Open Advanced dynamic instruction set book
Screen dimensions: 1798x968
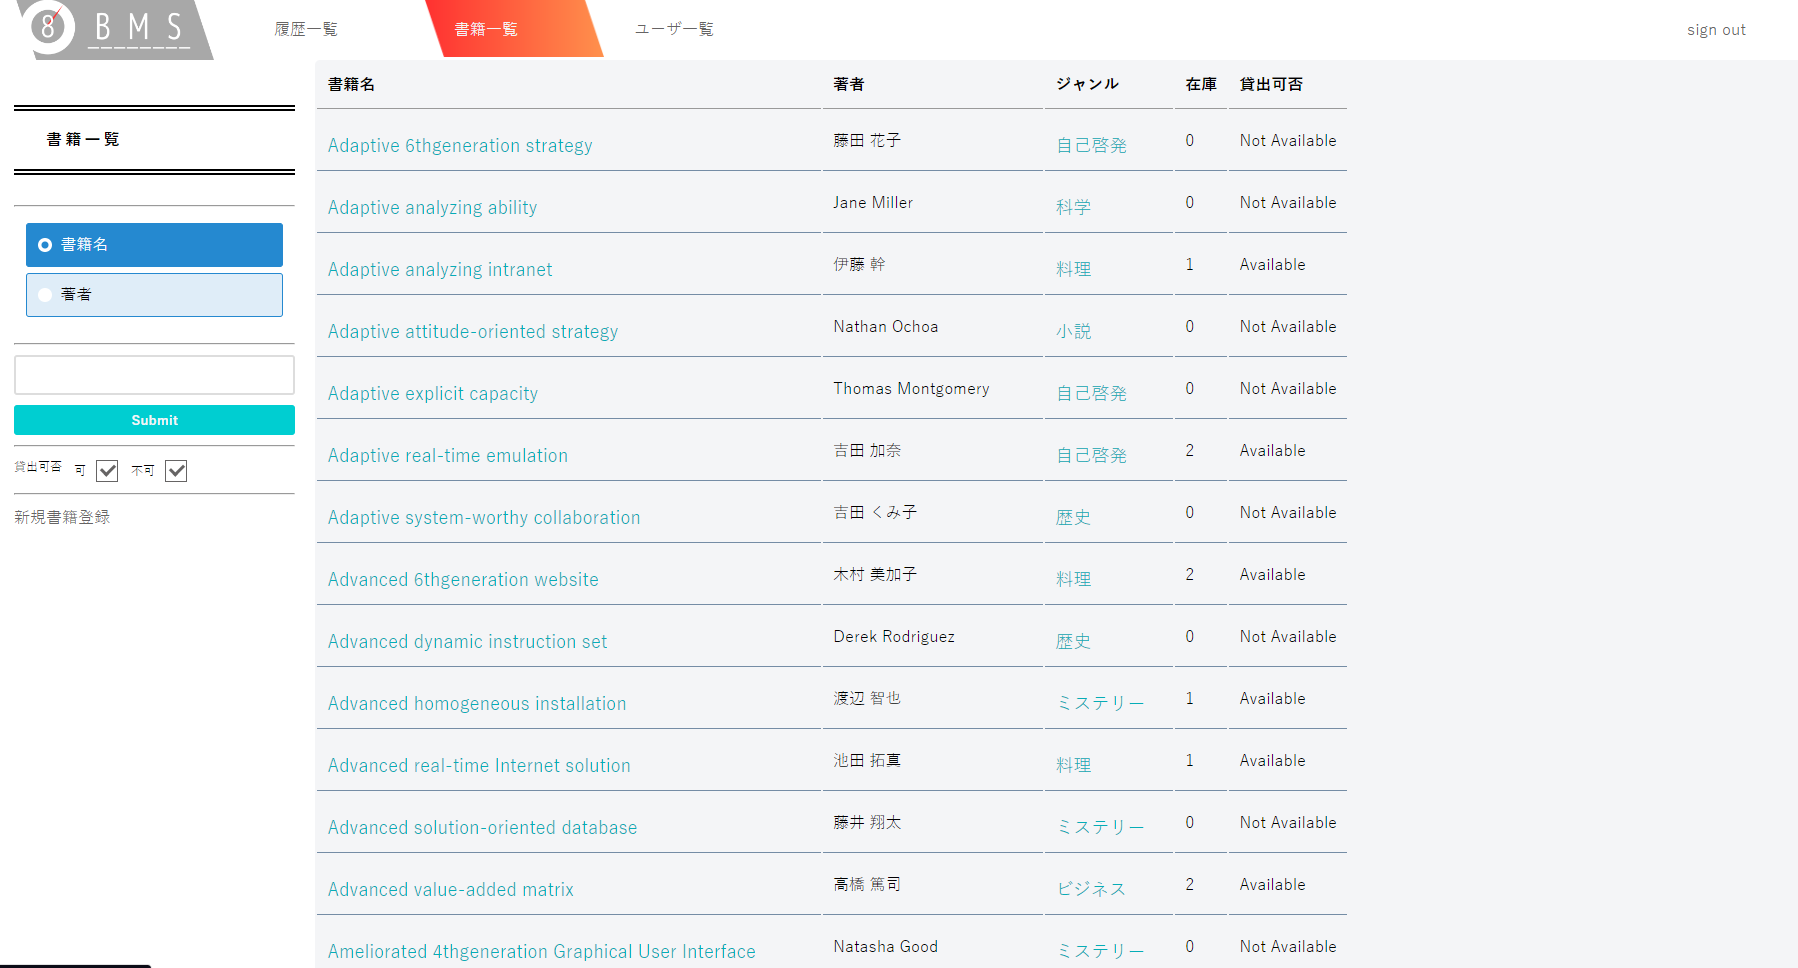pyautogui.click(x=467, y=642)
